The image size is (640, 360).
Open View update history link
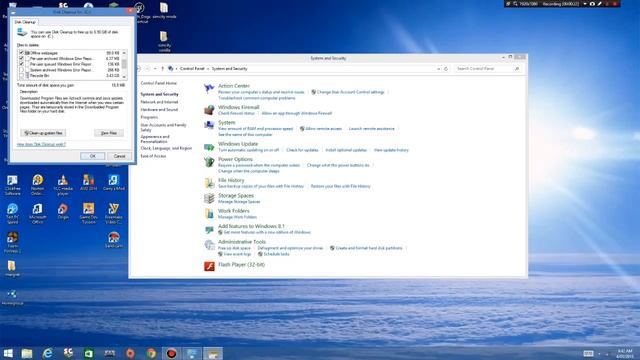point(391,150)
